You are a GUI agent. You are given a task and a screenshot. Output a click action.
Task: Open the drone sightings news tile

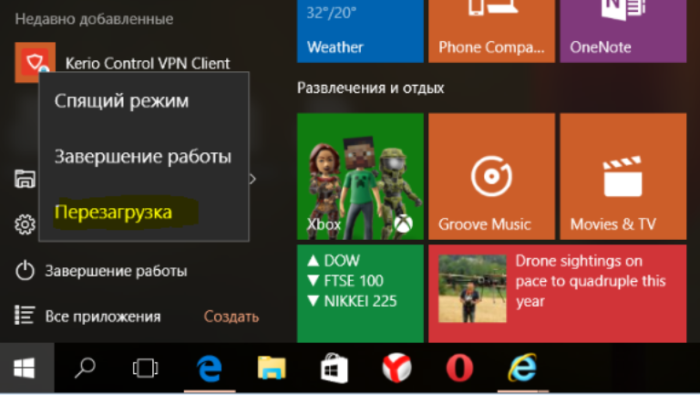[558, 294]
